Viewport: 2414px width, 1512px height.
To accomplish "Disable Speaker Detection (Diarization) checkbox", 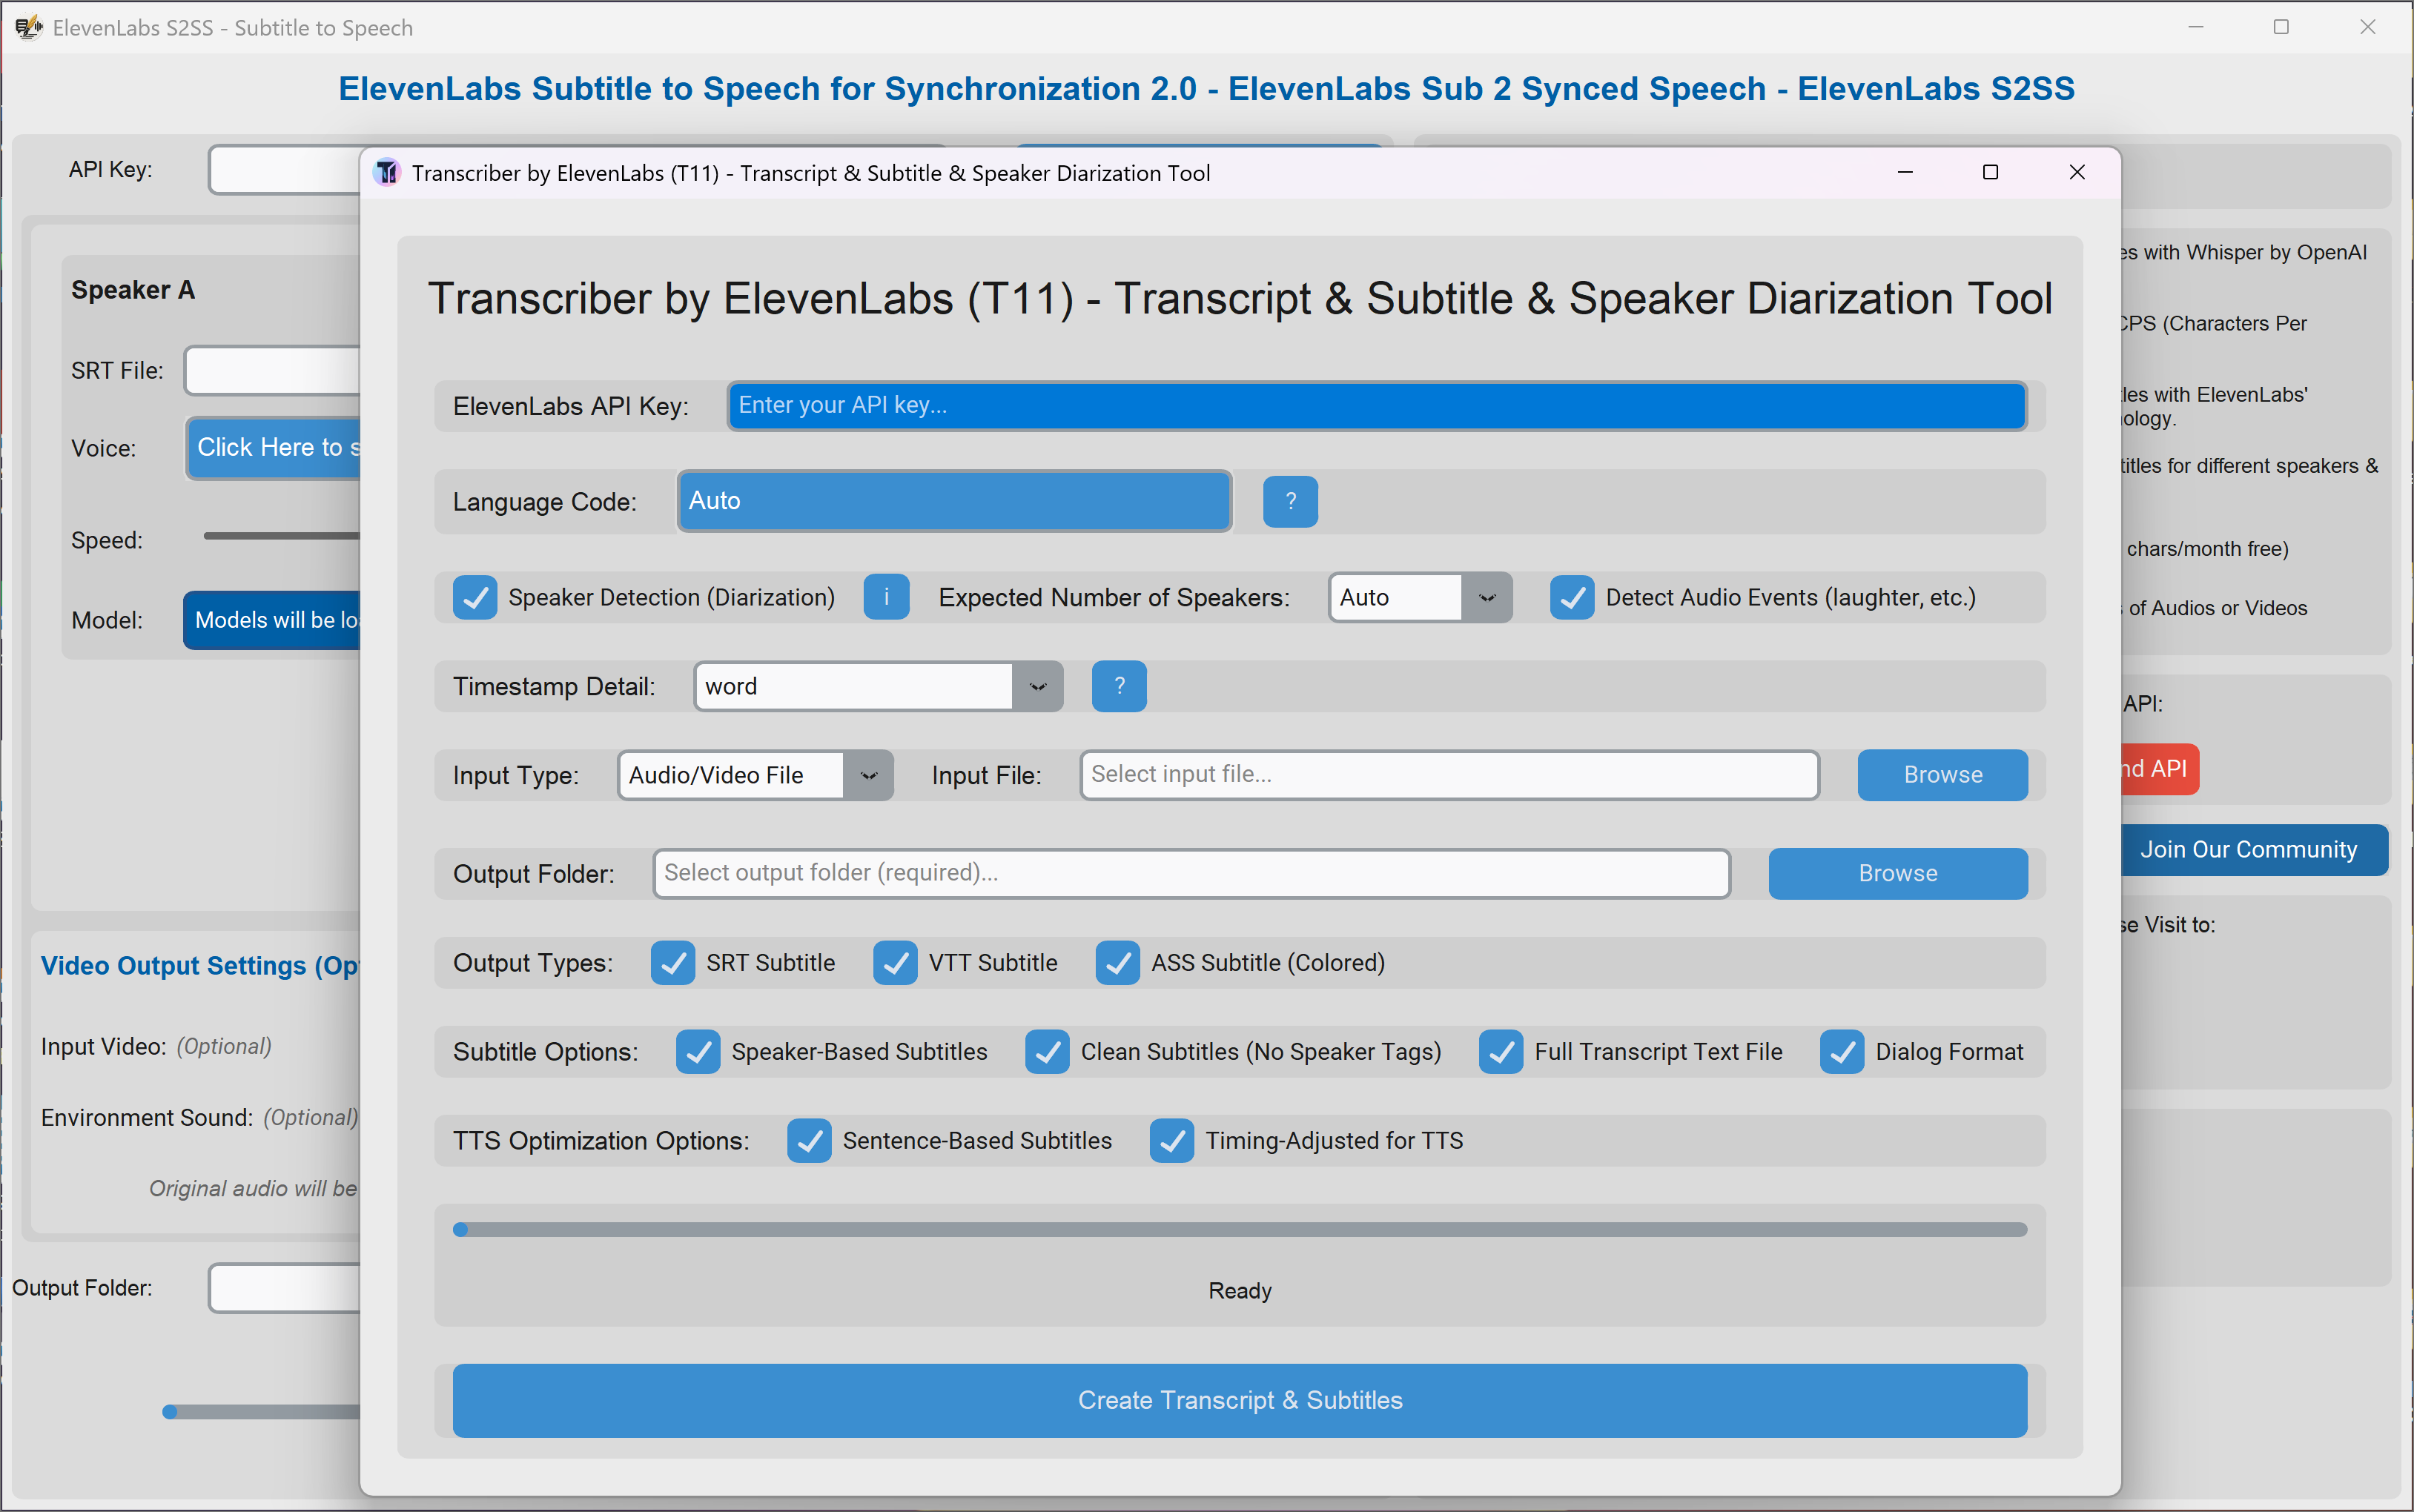I will click(475, 597).
